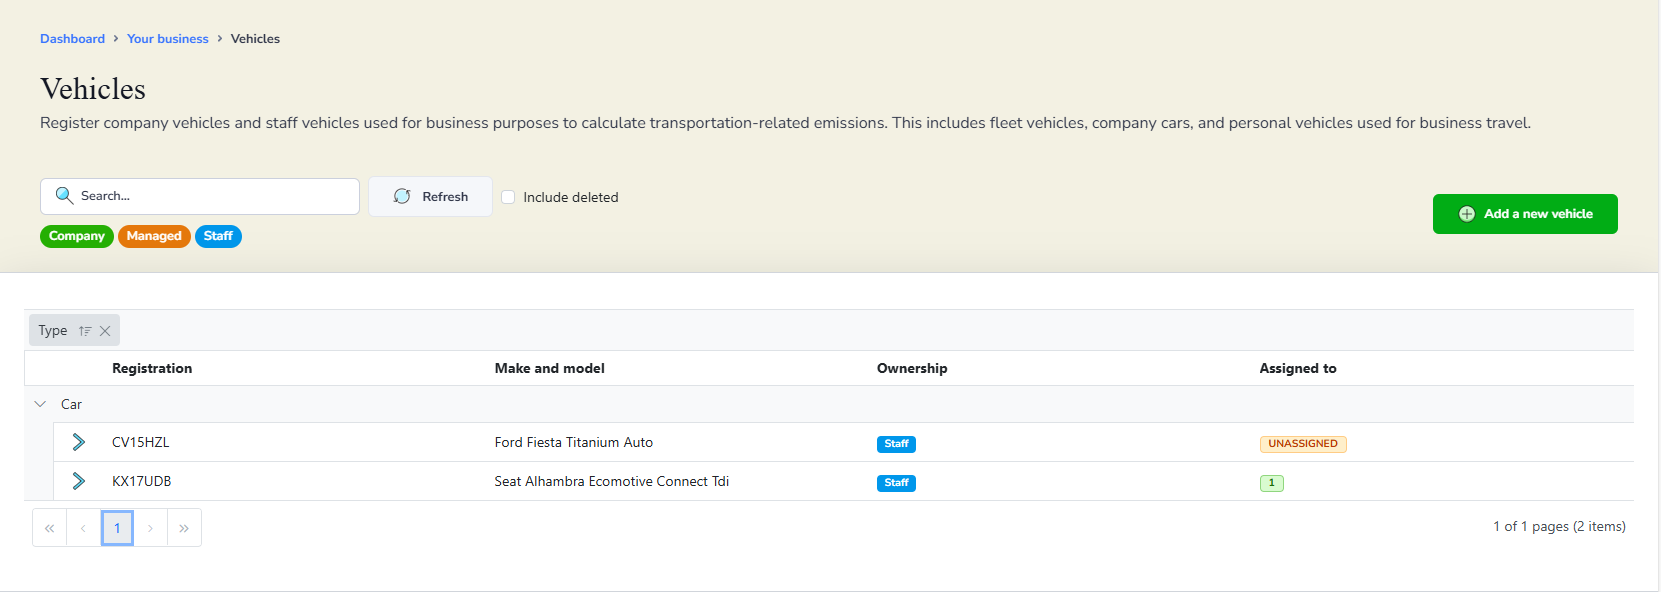Navigate to Your business breadcrumb

pyautogui.click(x=168, y=39)
